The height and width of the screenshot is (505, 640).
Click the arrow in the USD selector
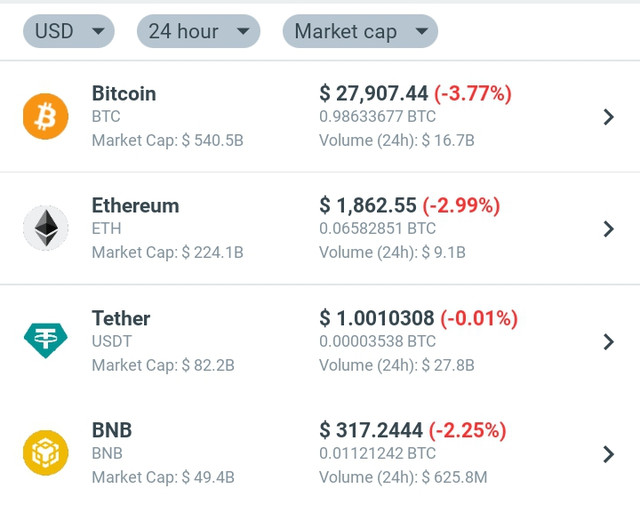coord(98,31)
